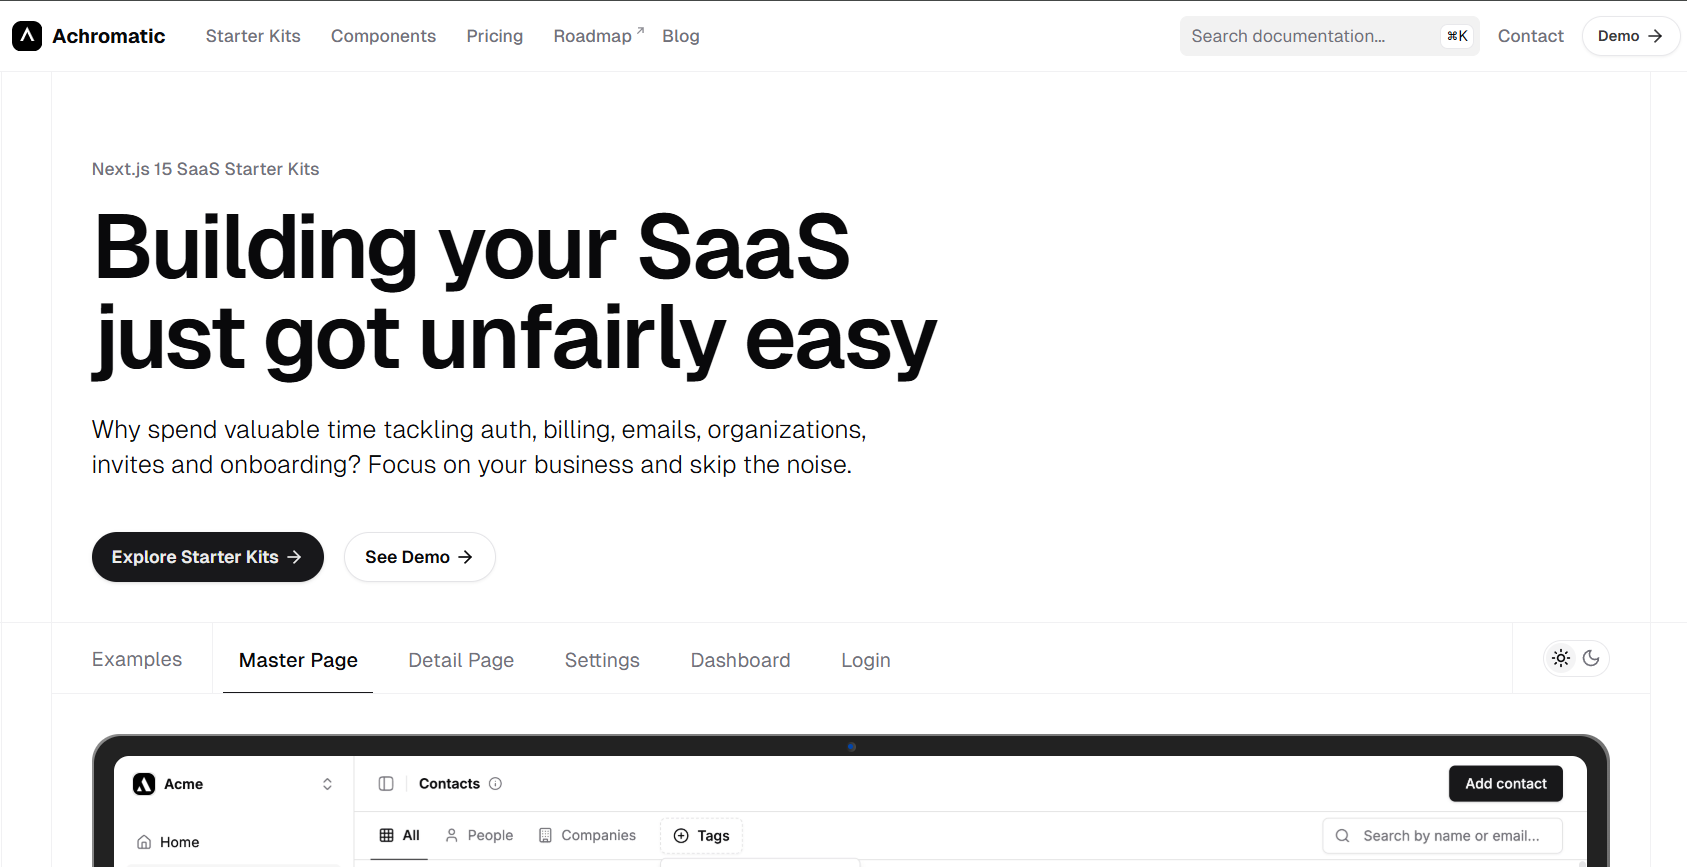Select the All contacts filter tab

(x=399, y=836)
